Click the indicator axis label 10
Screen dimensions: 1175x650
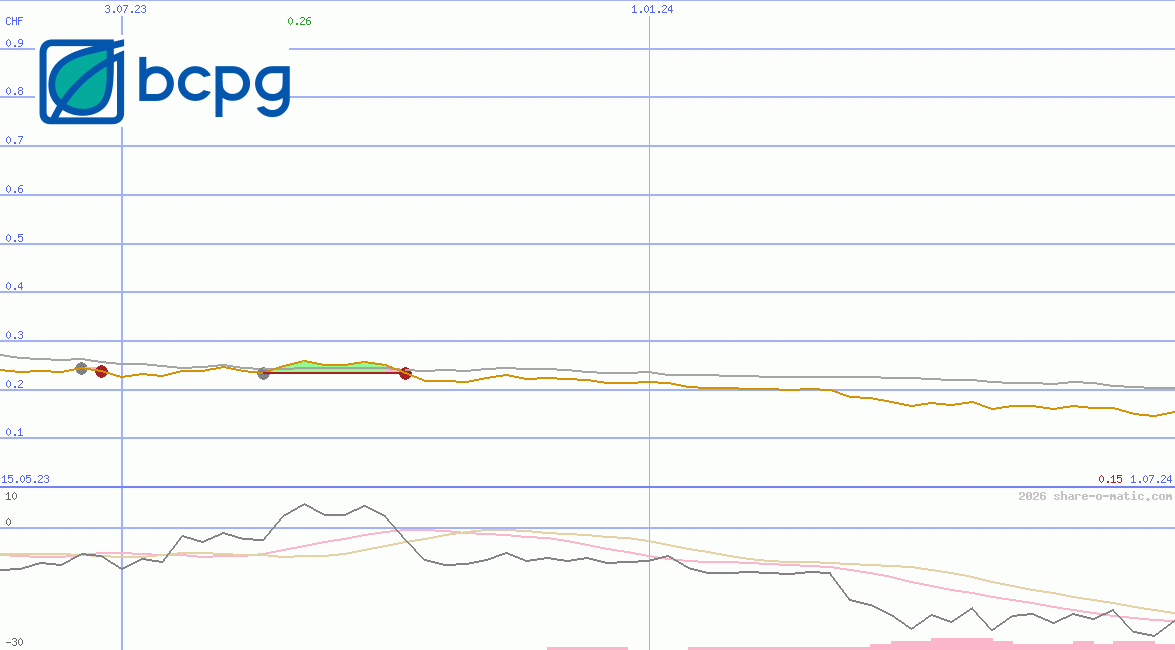click(x=11, y=496)
